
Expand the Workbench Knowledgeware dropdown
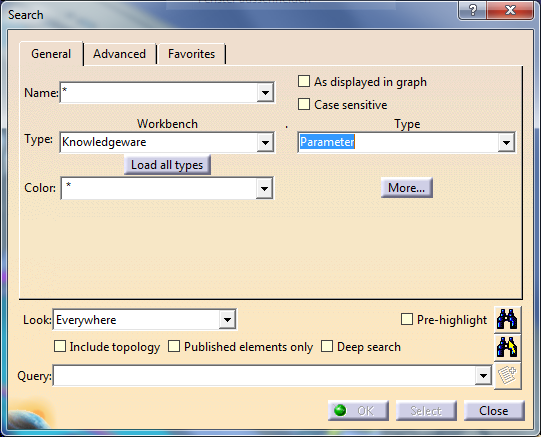point(265,142)
